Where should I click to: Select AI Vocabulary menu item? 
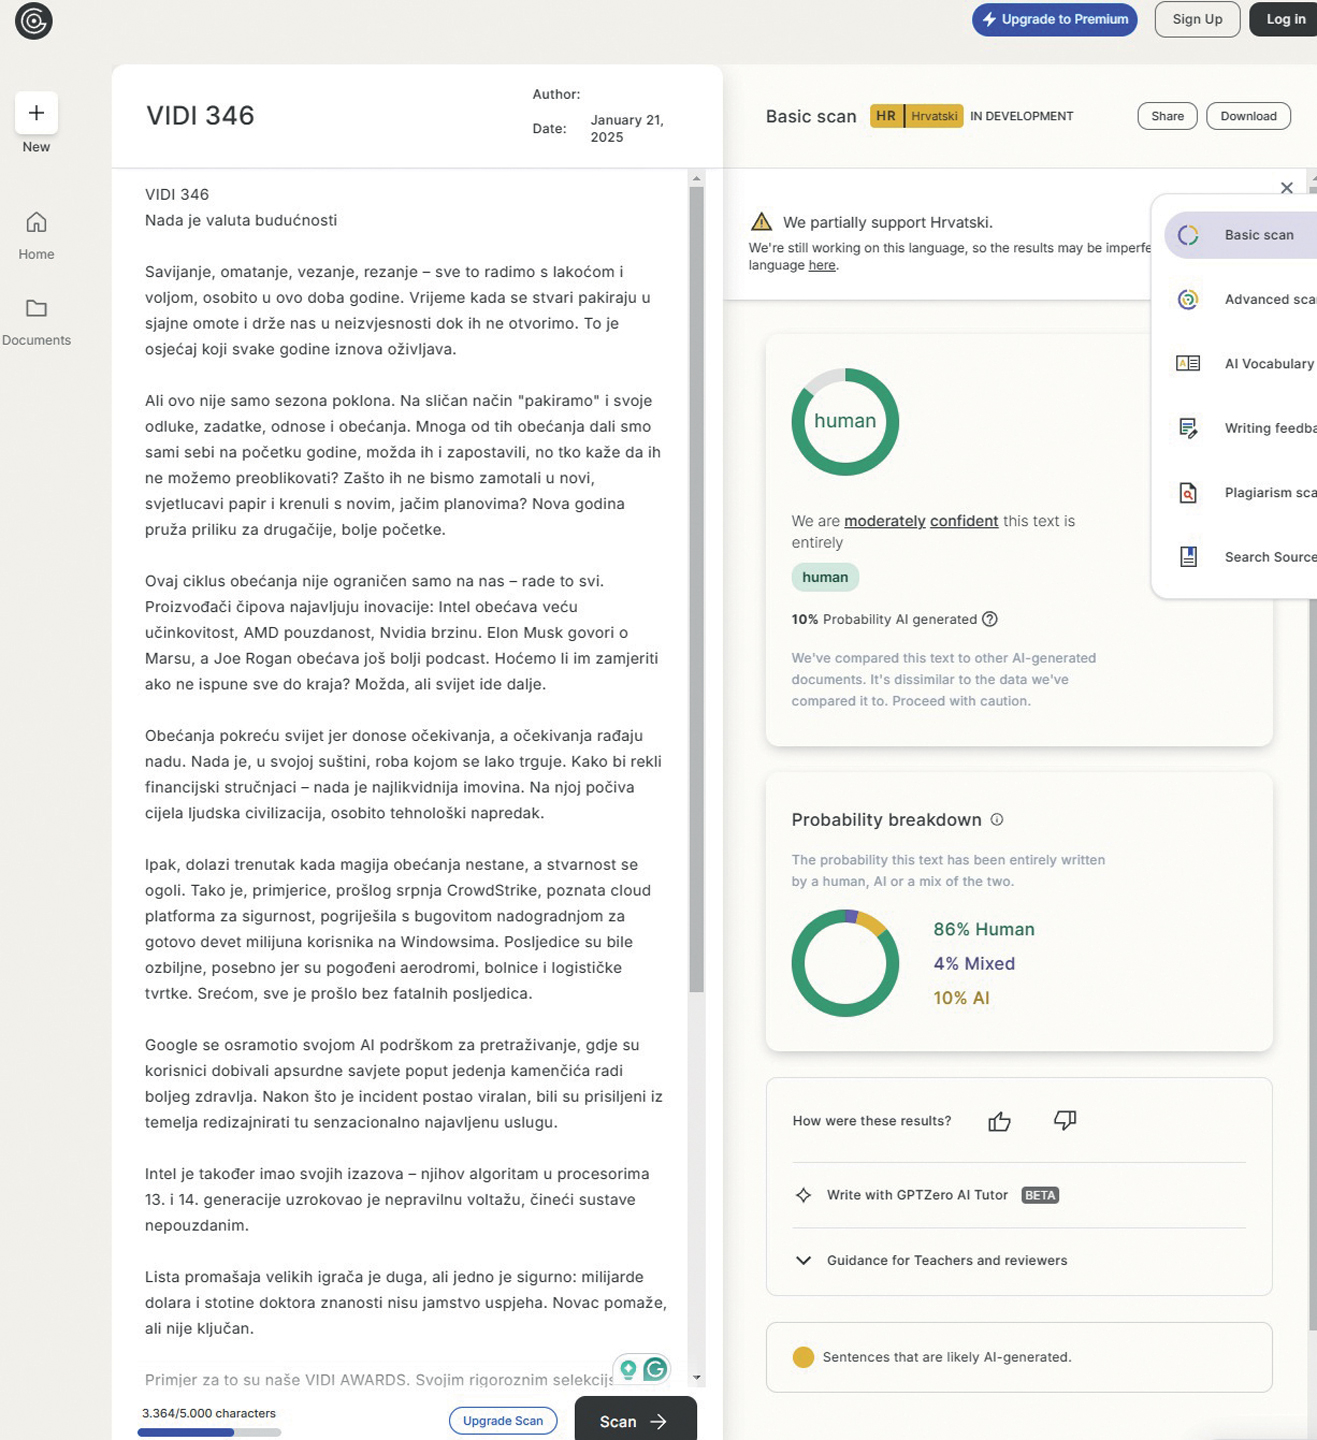point(1241,364)
